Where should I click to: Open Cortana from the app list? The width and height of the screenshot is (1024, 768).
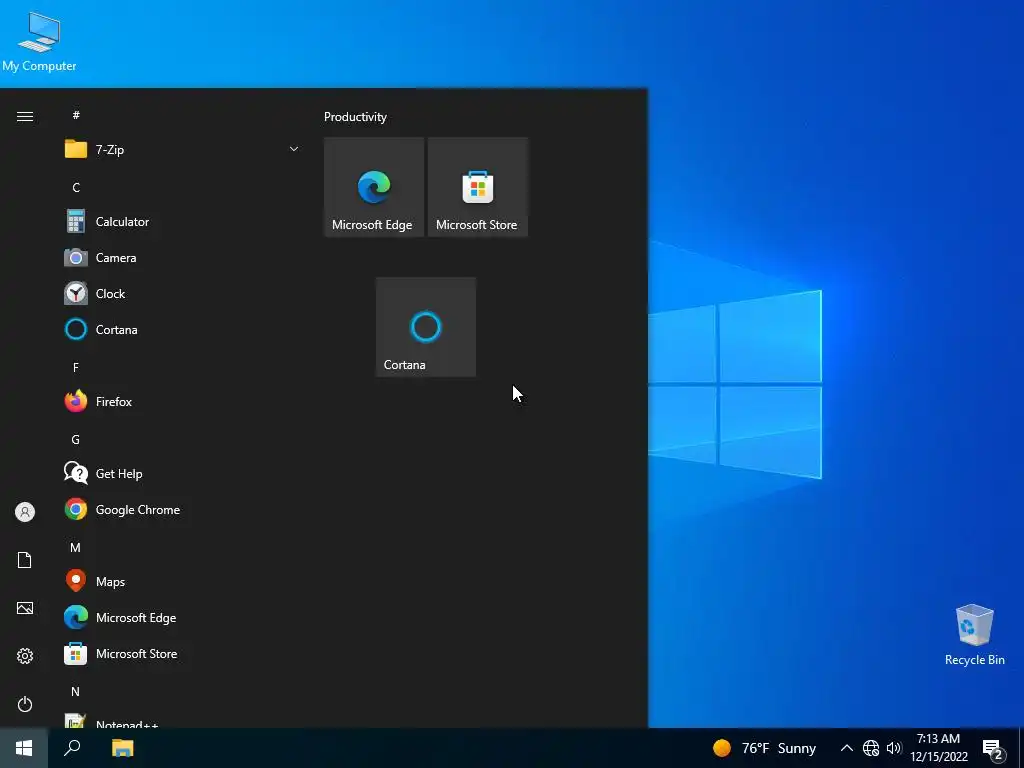pyautogui.click(x=182, y=329)
